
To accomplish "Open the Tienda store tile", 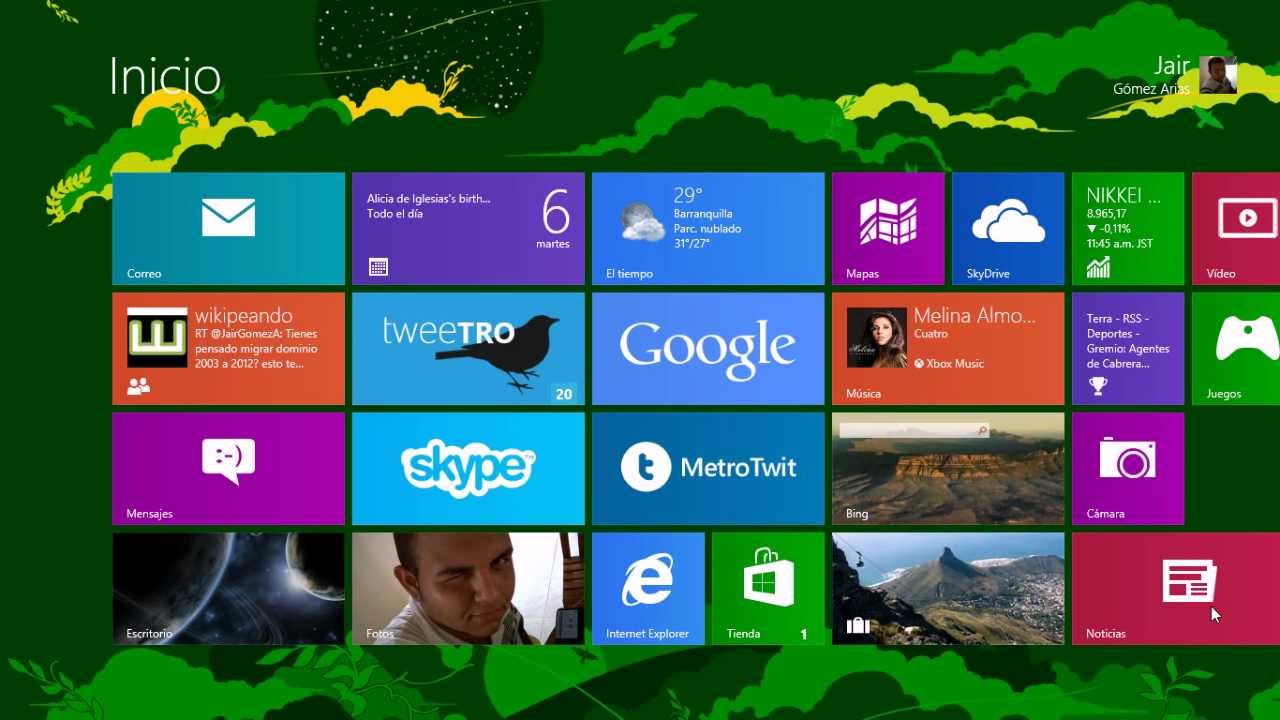I will 768,589.
